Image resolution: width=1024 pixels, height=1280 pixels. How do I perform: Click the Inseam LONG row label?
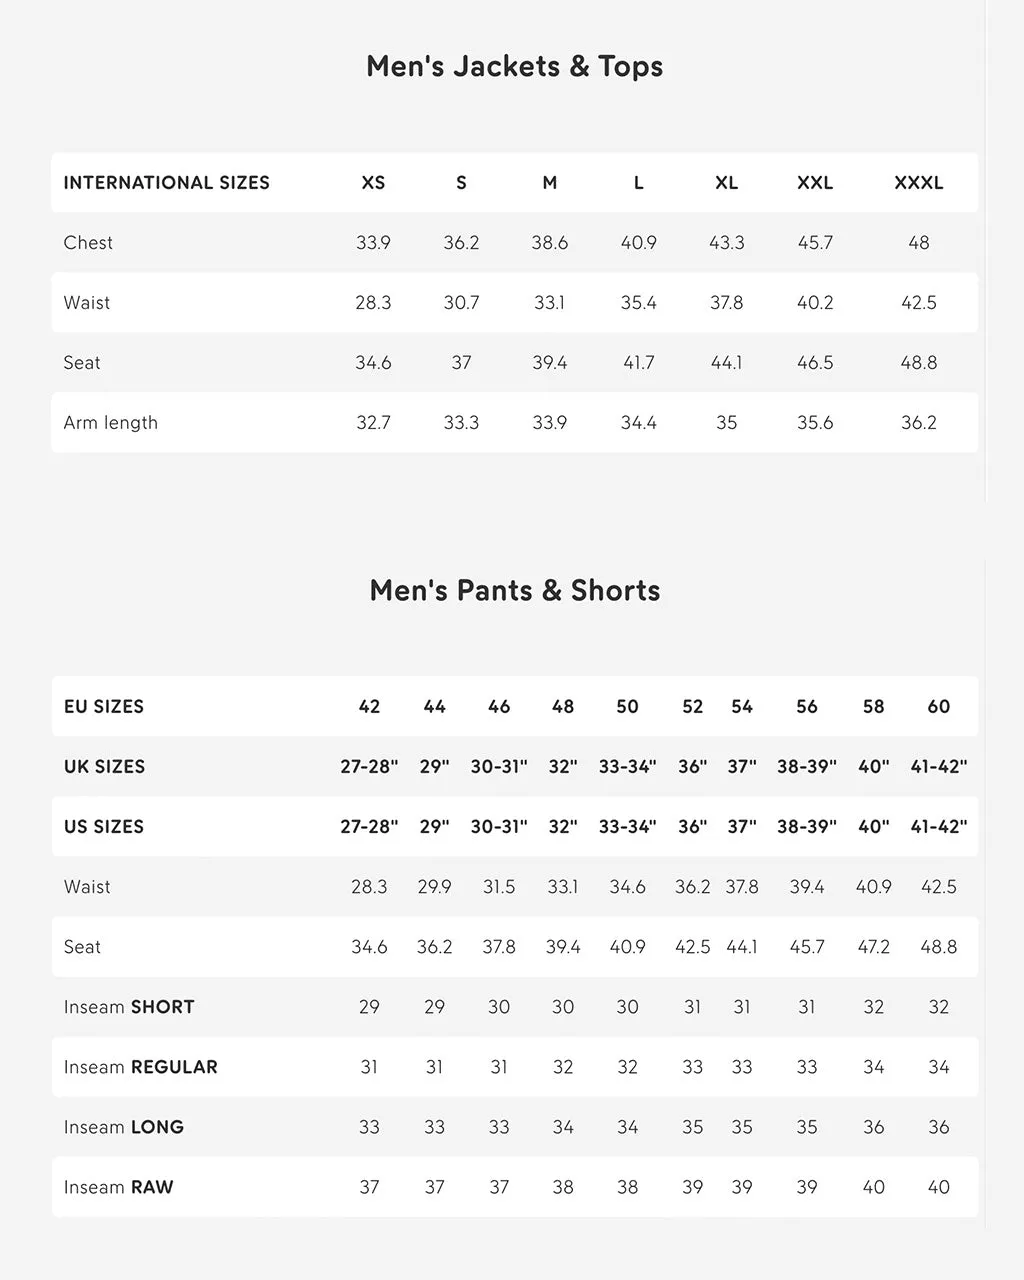point(123,1127)
